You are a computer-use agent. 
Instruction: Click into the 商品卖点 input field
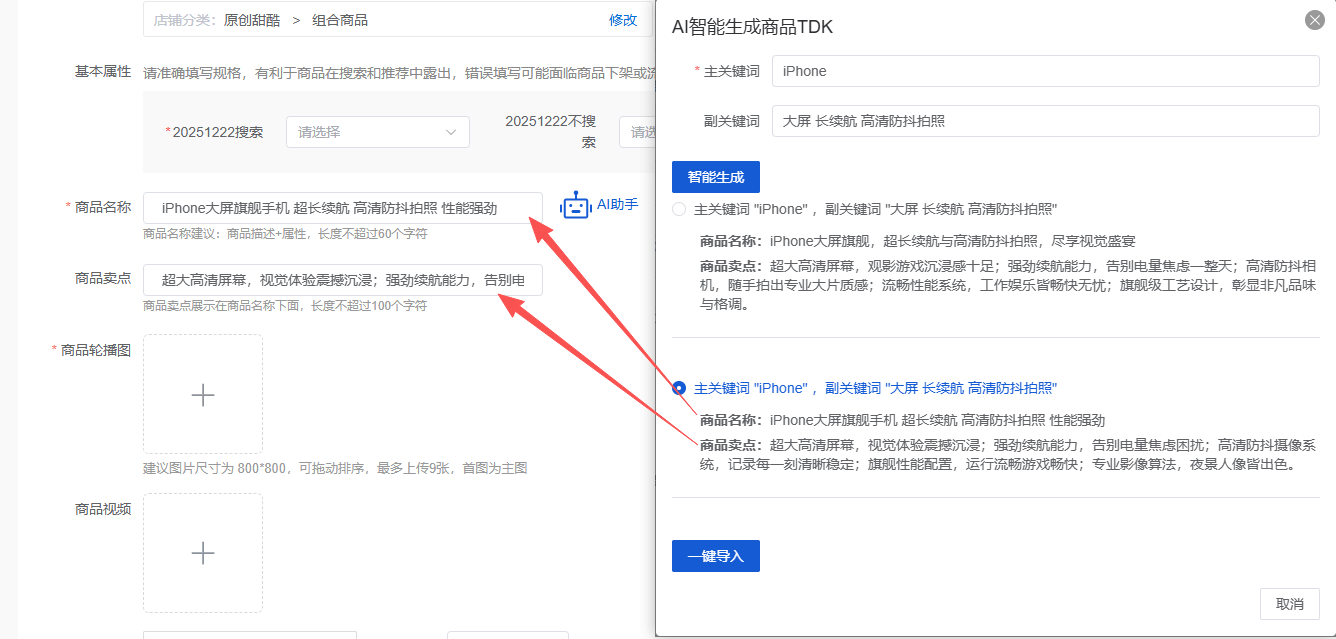pos(343,280)
